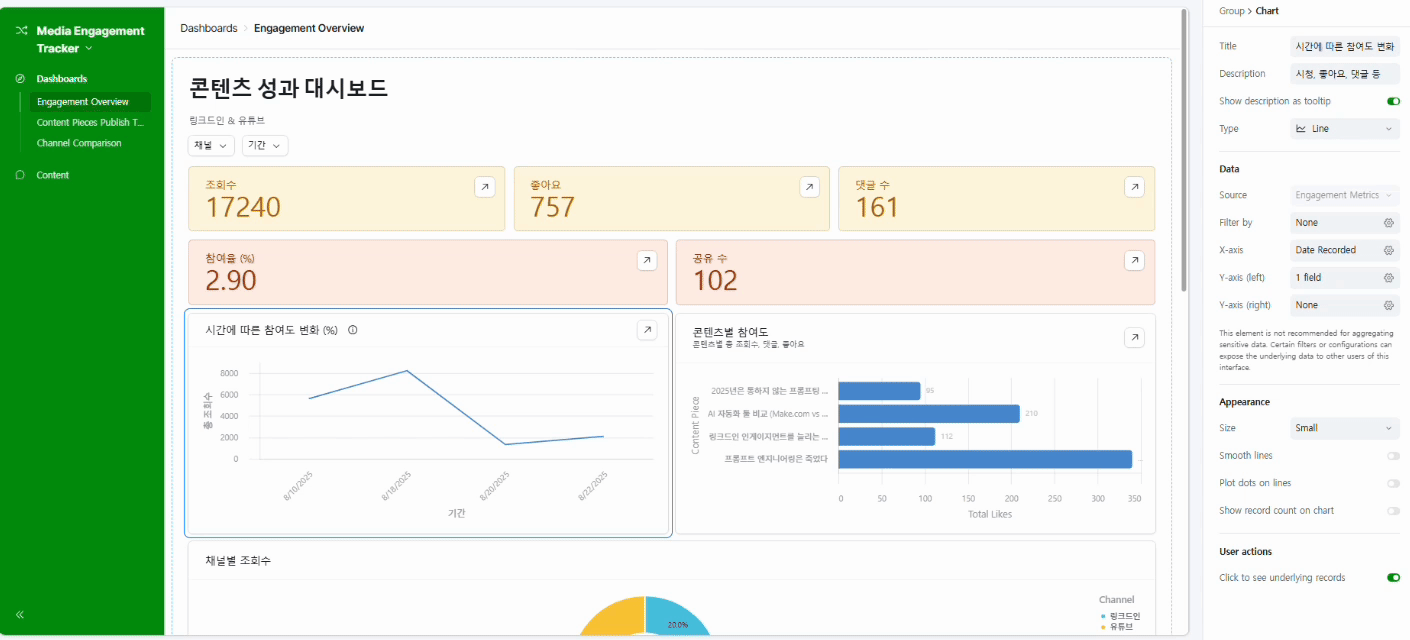The image size is (1410, 640).
Task: Click the Media Engagement Tracker logo icon
Action: pyautogui.click(x=21, y=31)
